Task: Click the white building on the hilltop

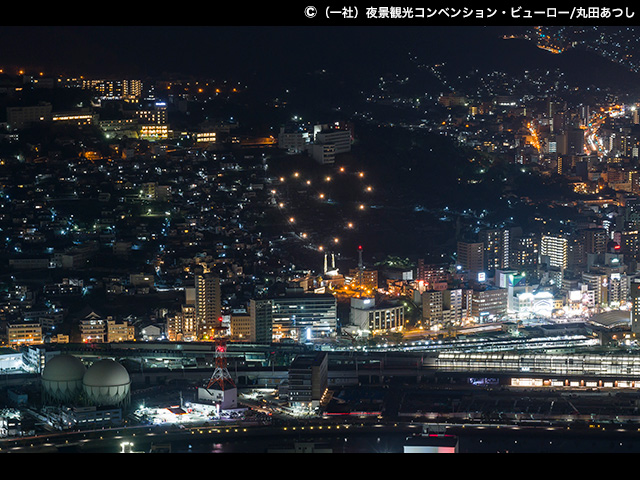Action: [328, 141]
